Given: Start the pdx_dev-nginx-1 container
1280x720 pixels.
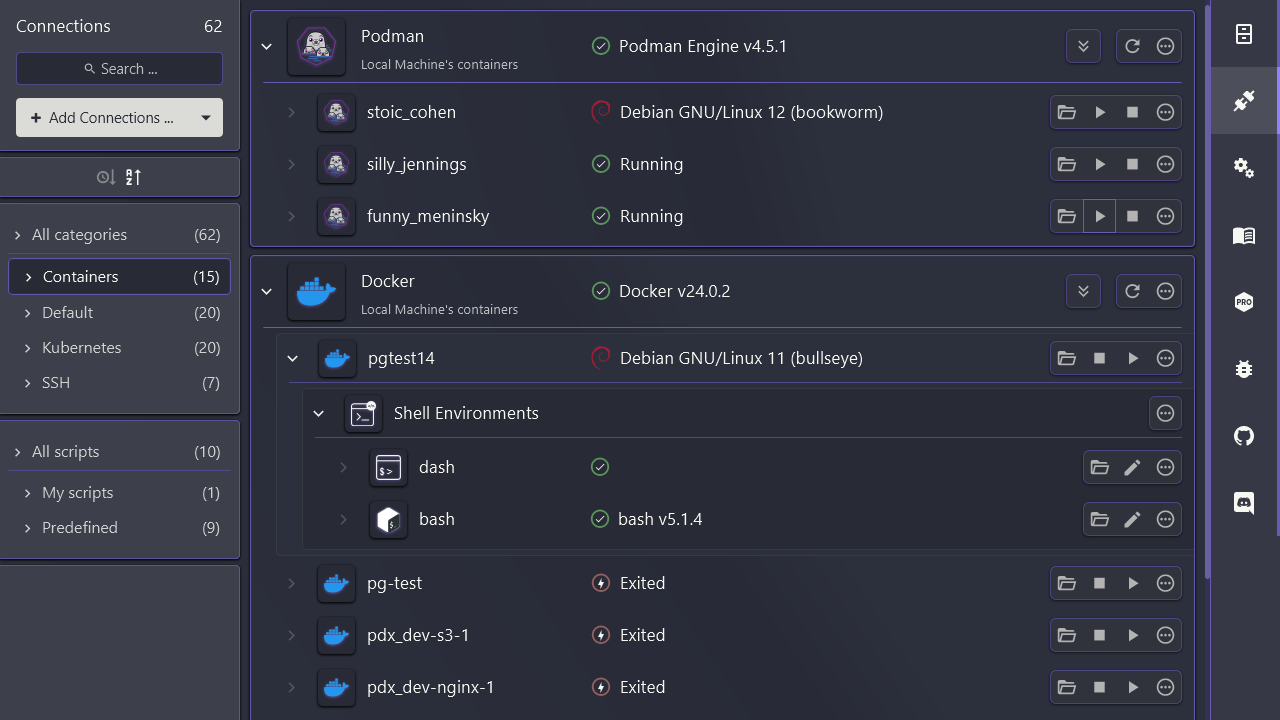Looking at the screenshot, I should pyautogui.click(x=1133, y=687).
